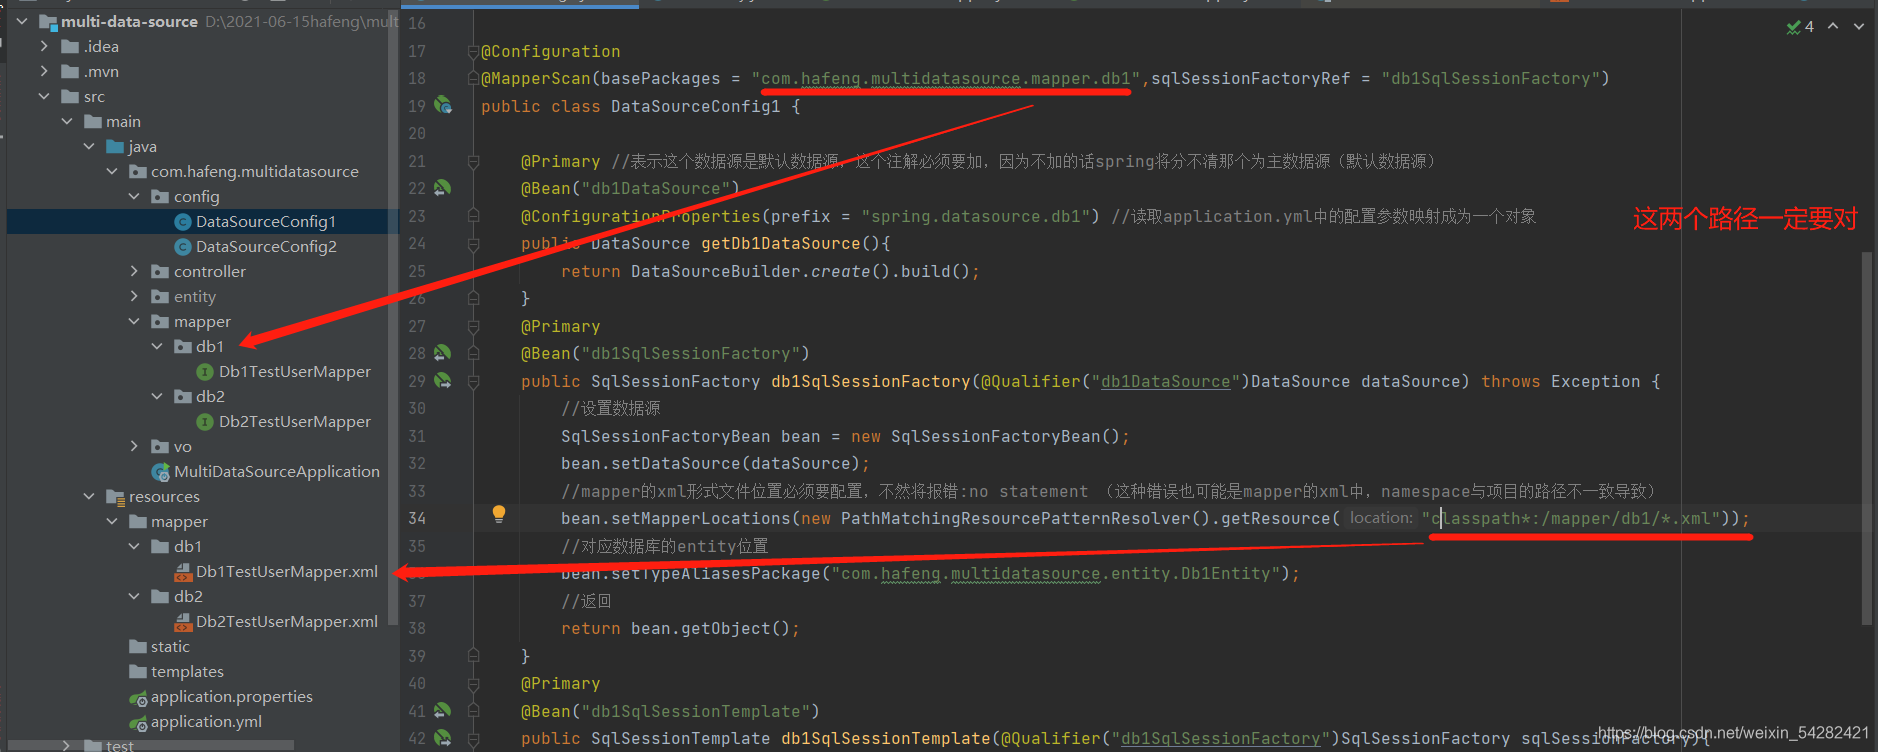
Task: Go to previous highlighted problem arrow
Action: pyautogui.click(x=1833, y=27)
